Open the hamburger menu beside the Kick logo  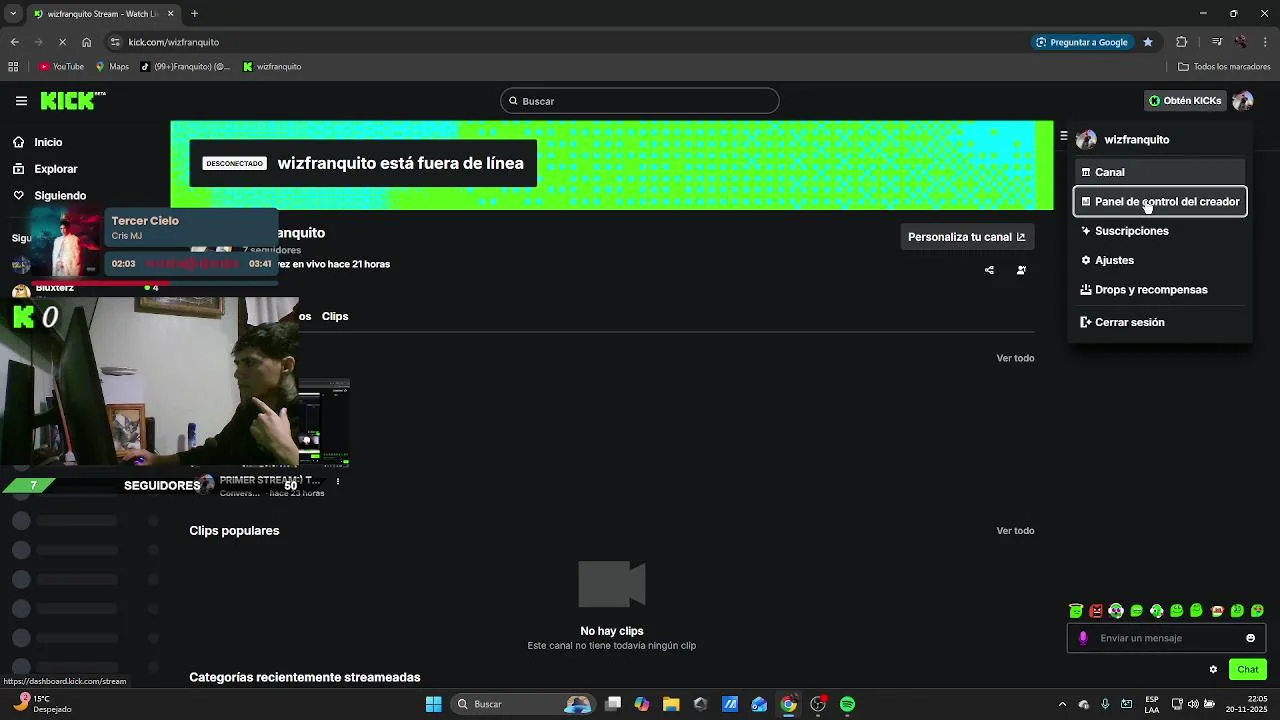click(21, 101)
